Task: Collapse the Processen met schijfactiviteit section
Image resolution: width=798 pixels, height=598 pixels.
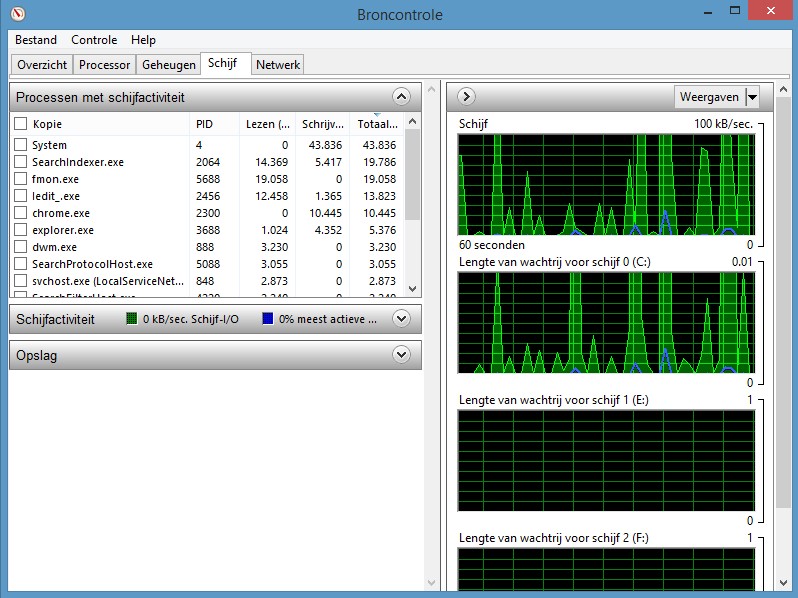Action: click(402, 97)
